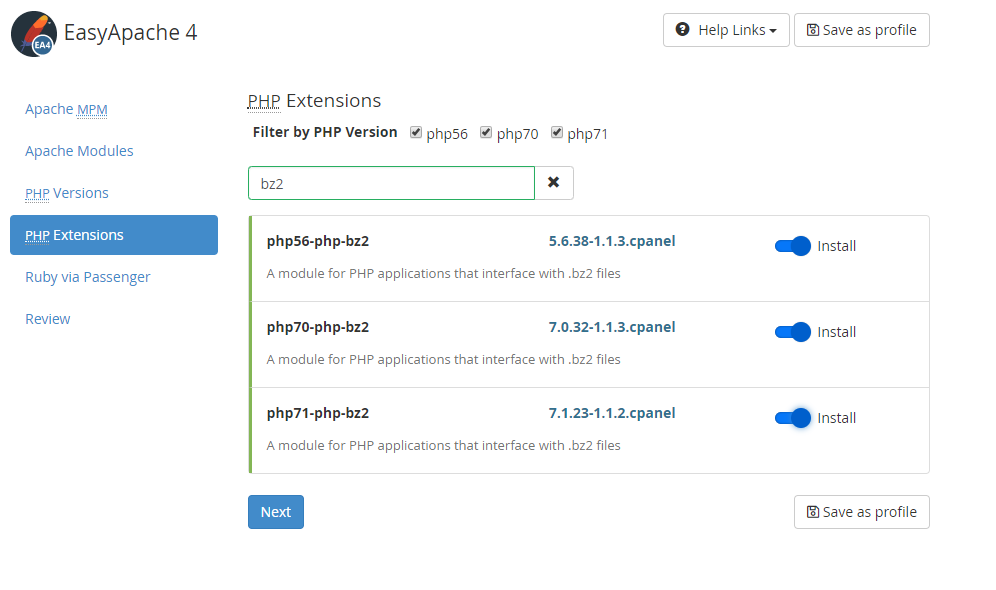Viewport: 996px width, 590px height.
Task: Toggle off php70-php-bz2 install switch
Action: 793,332
